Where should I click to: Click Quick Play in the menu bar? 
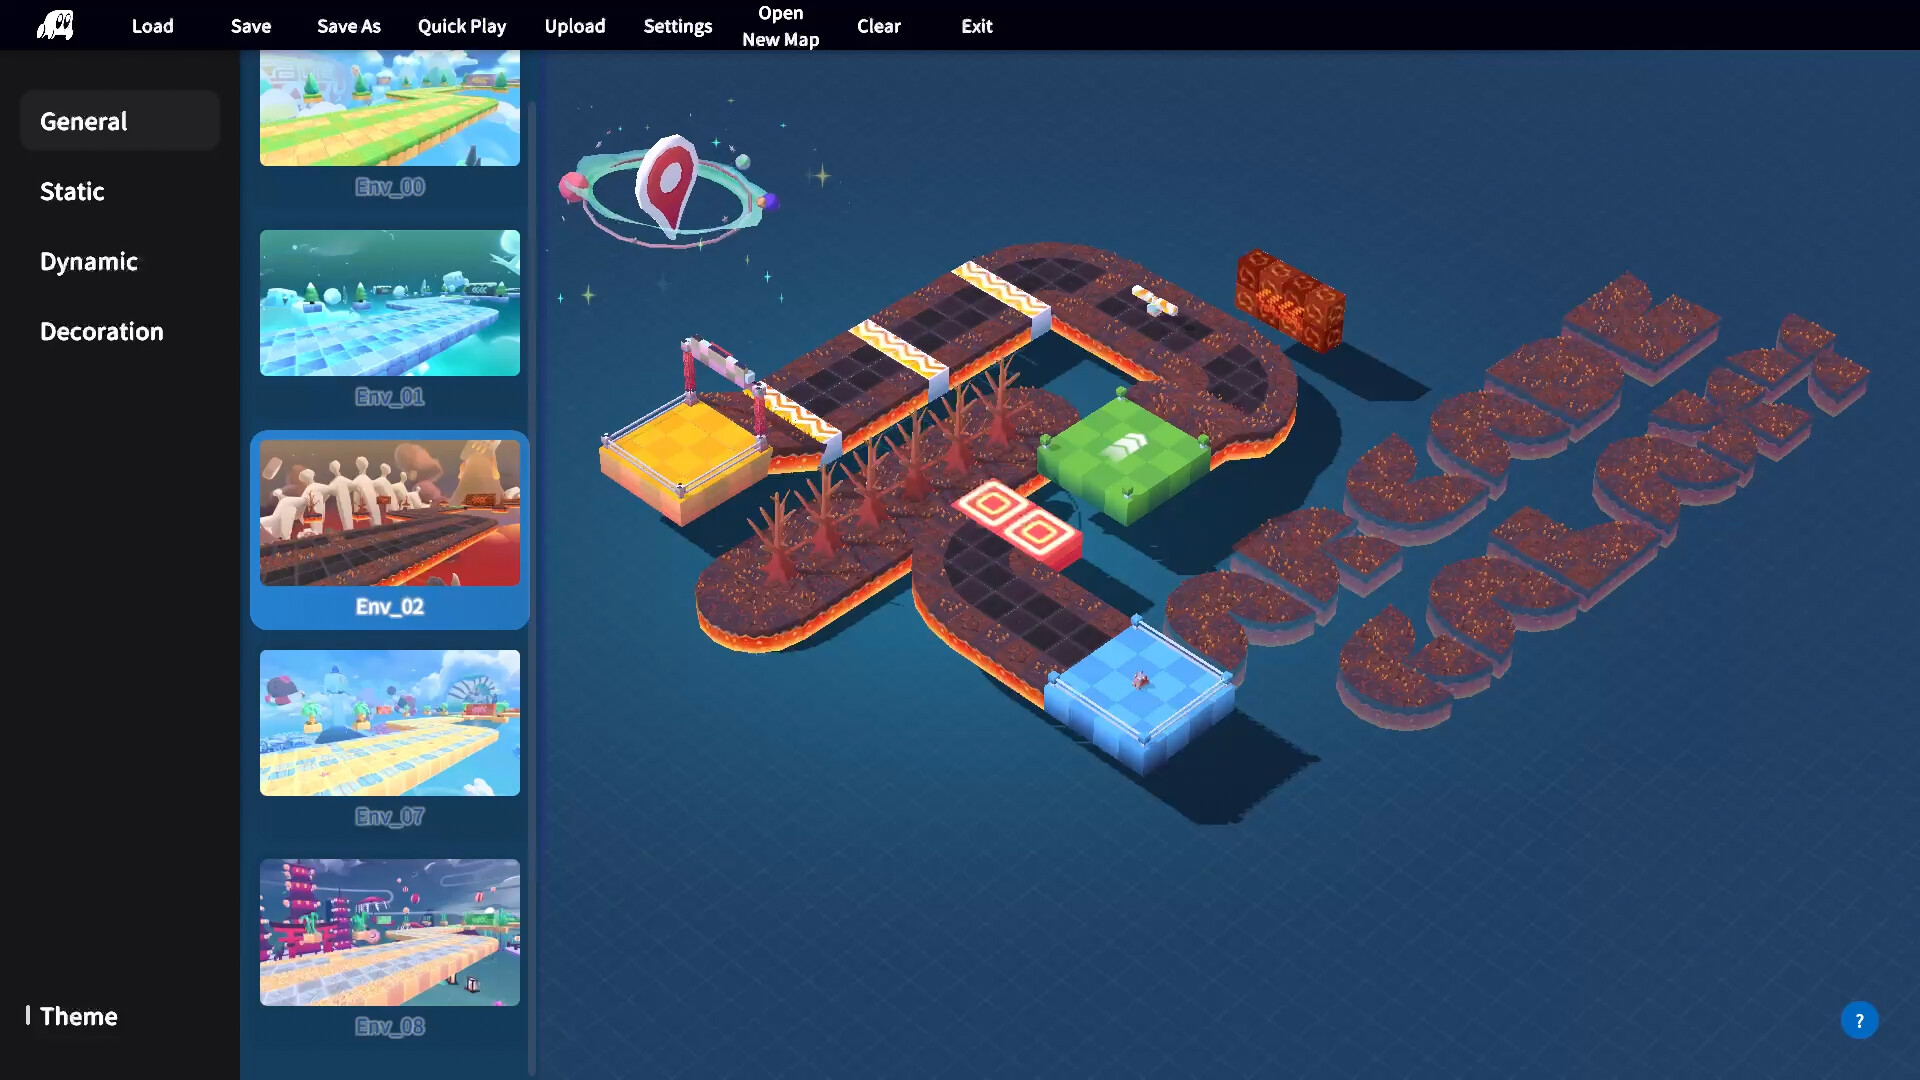tap(461, 26)
